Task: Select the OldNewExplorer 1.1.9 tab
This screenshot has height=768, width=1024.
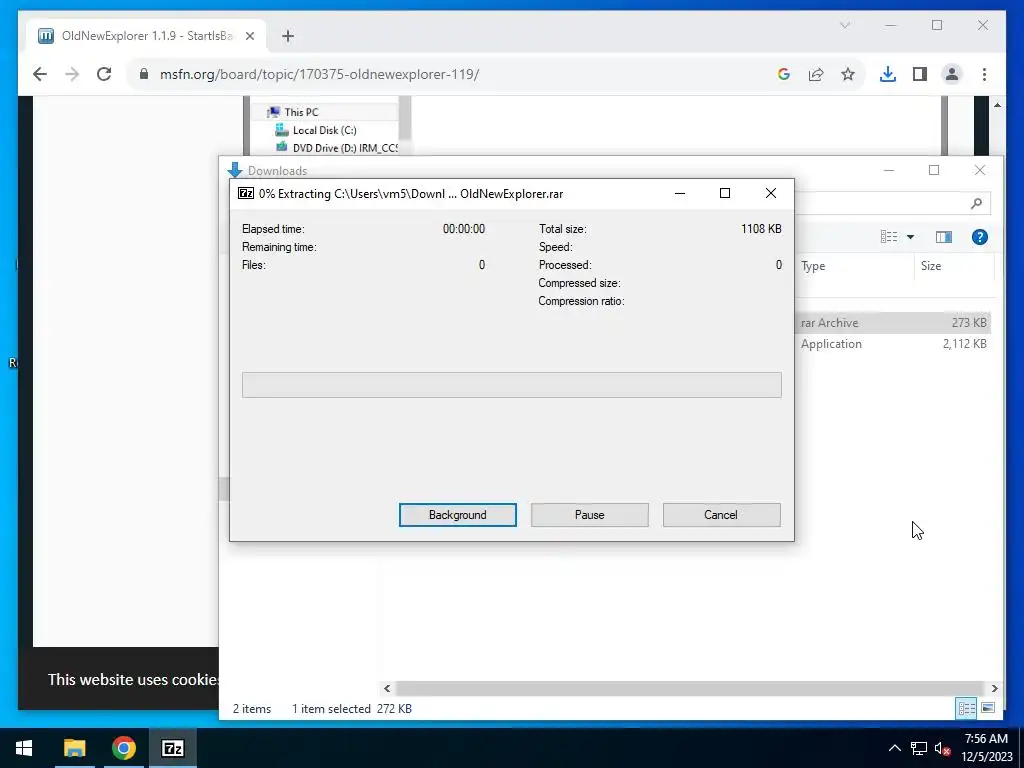Action: pyautogui.click(x=146, y=36)
